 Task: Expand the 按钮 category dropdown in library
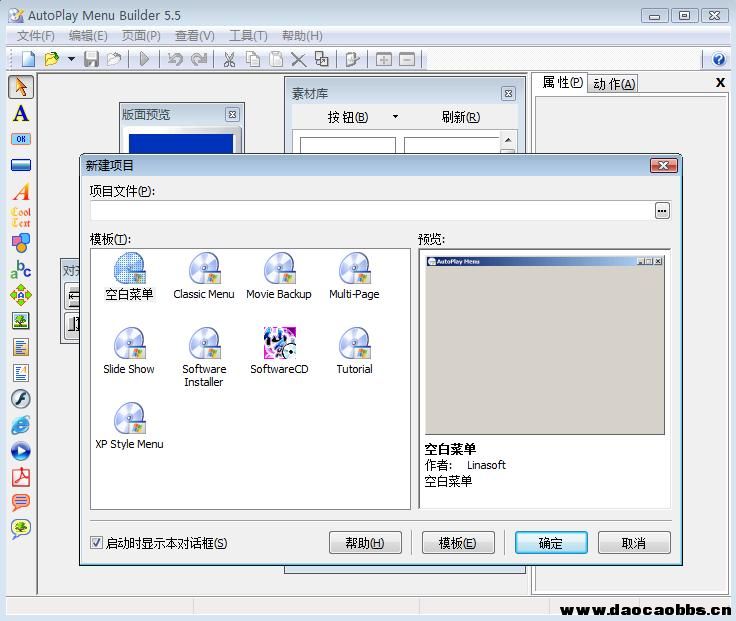pyautogui.click(x=395, y=117)
